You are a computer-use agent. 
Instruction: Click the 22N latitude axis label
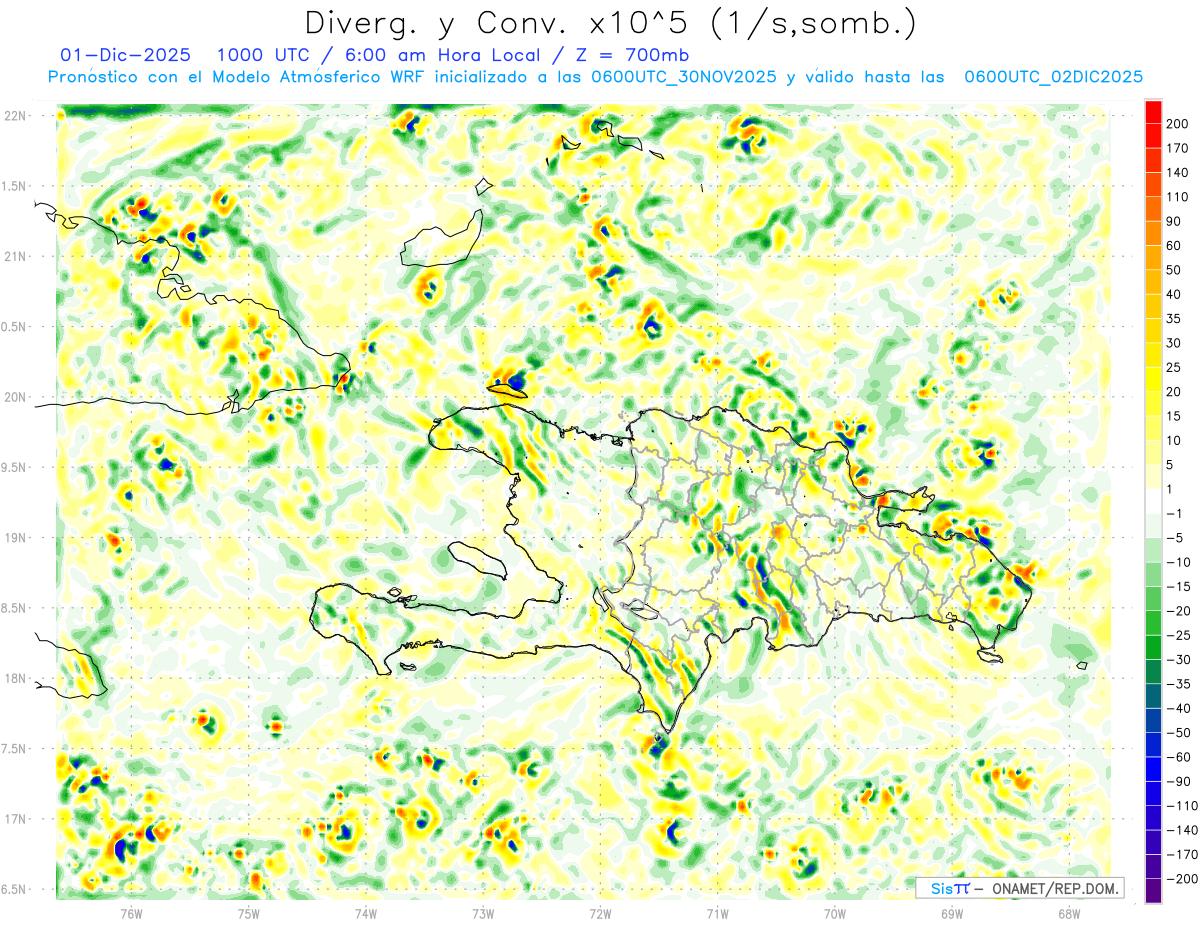[14, 116]
